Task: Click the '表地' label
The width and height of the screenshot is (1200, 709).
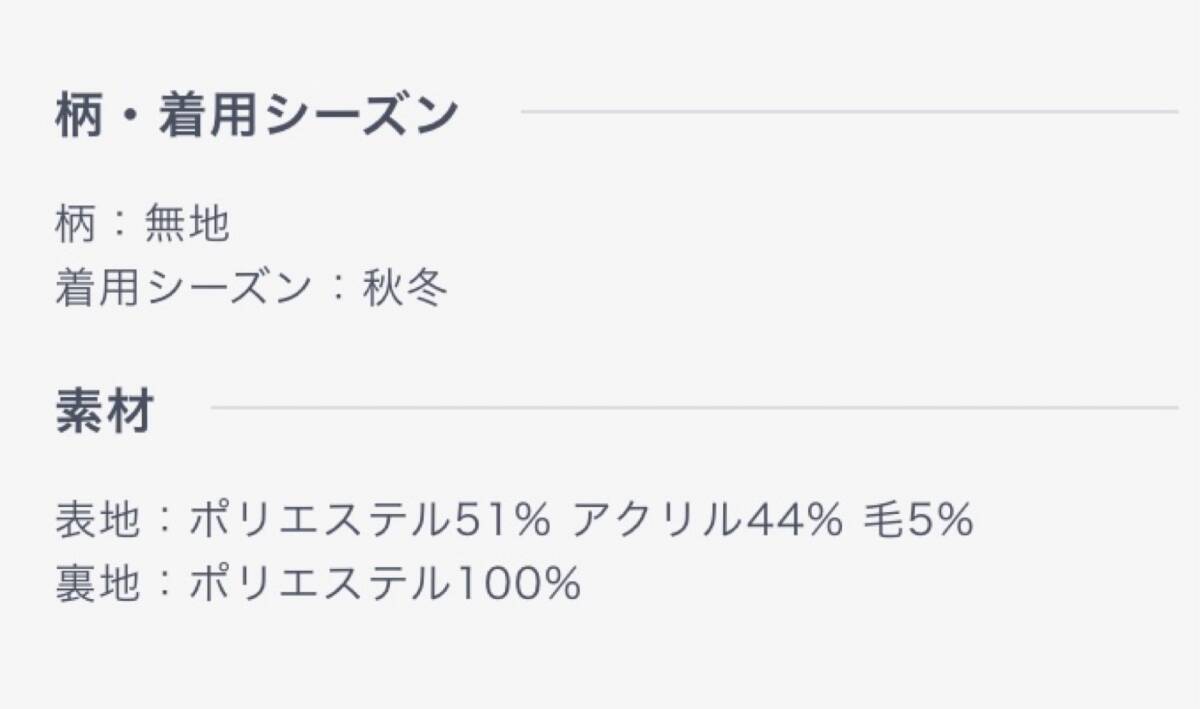Action: pos(97,520)
